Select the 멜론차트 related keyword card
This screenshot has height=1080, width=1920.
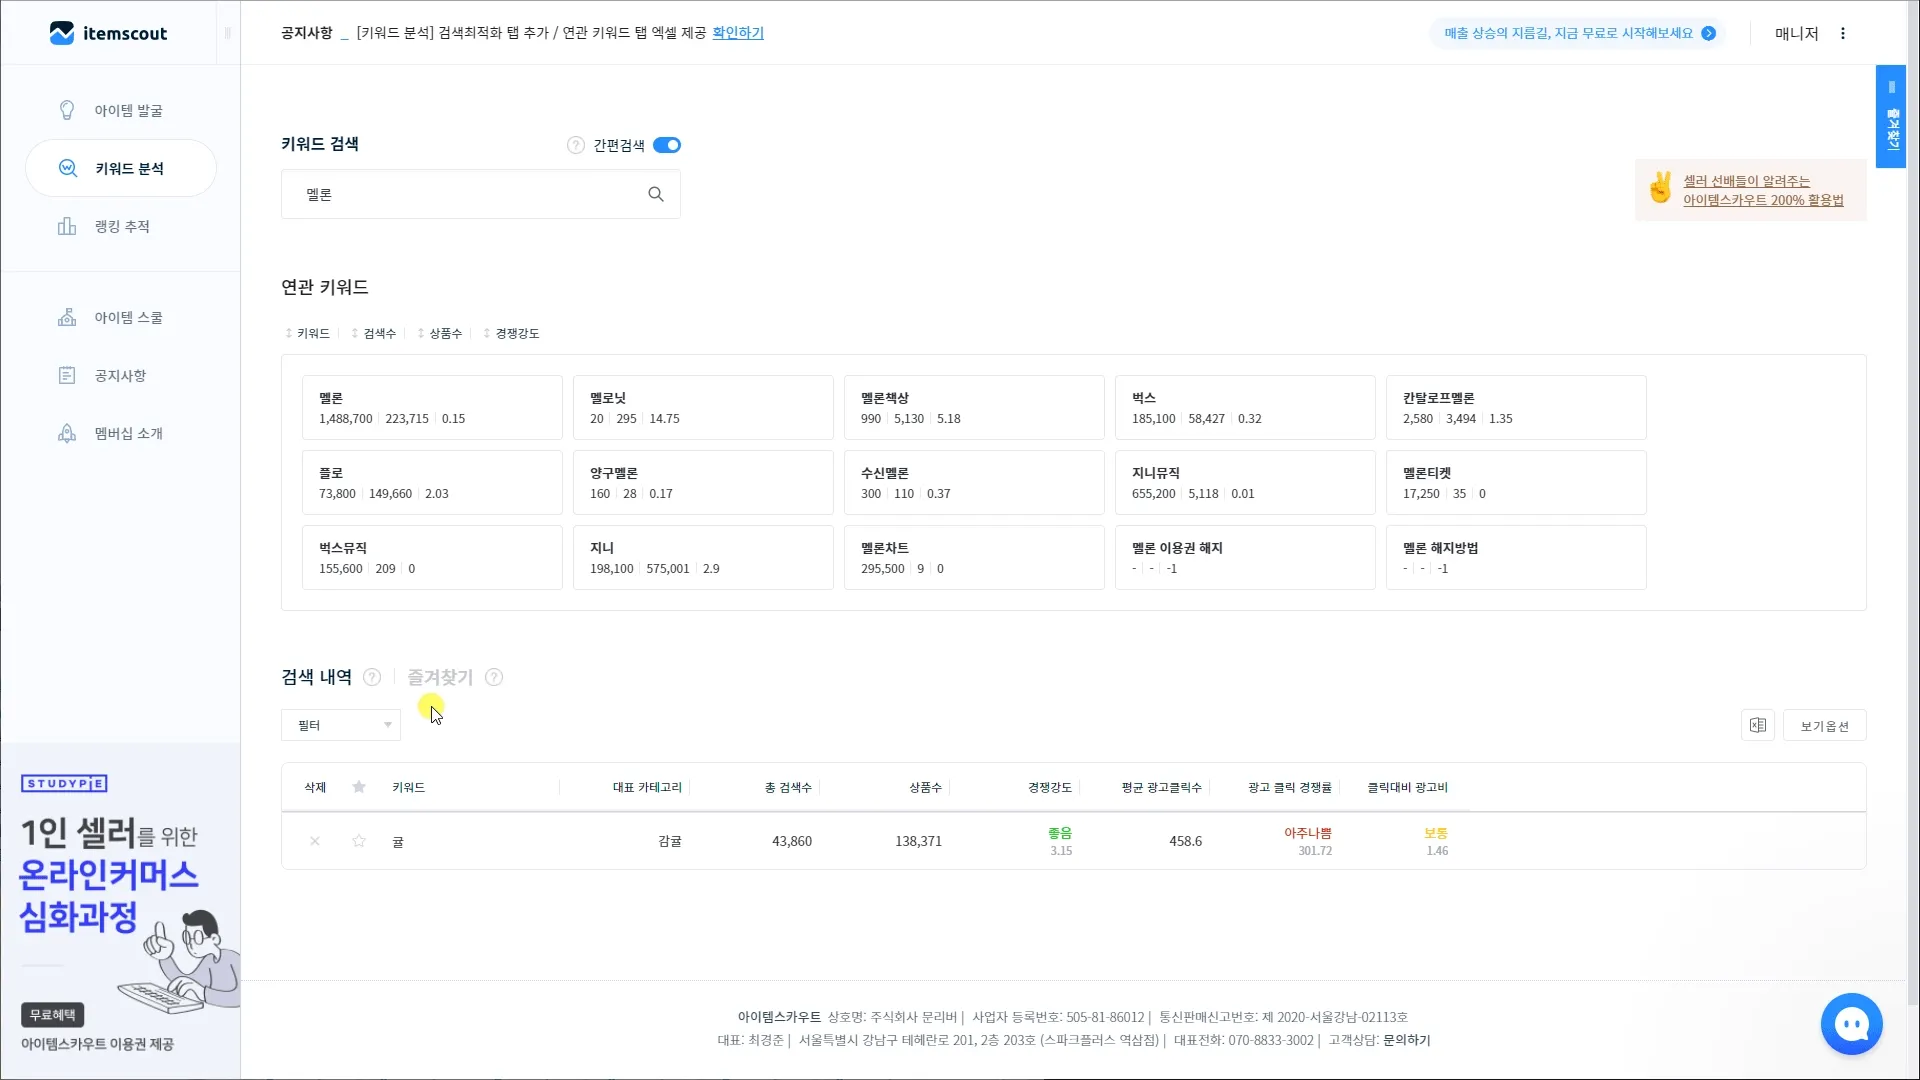pos(973,558)
